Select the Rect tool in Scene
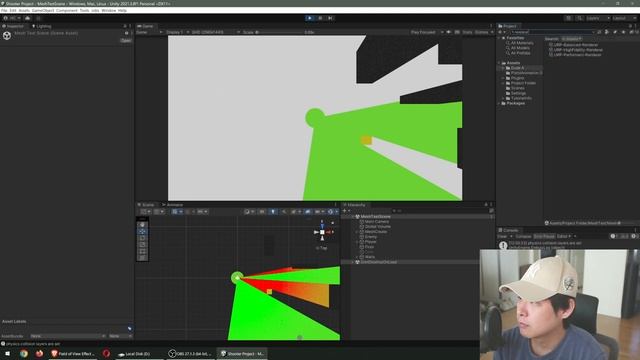 click(x=142, y=251)
